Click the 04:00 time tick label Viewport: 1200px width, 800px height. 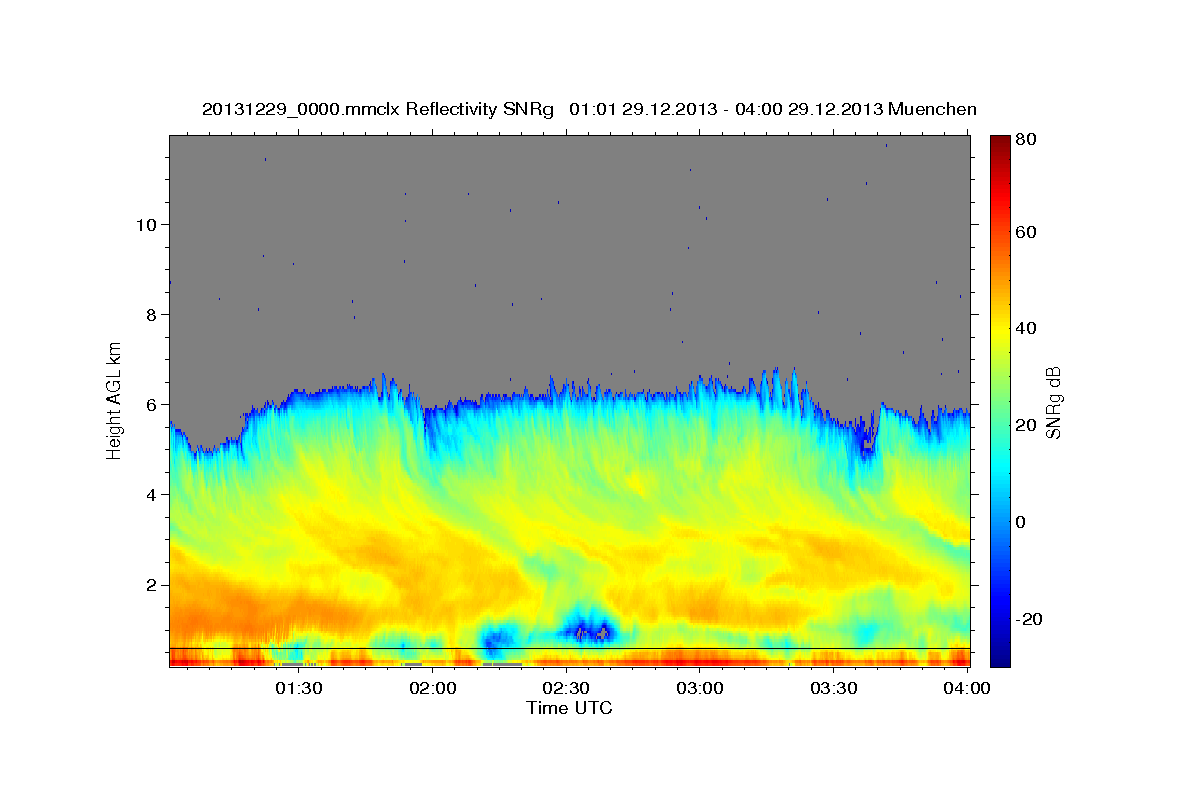click(966, 688)
